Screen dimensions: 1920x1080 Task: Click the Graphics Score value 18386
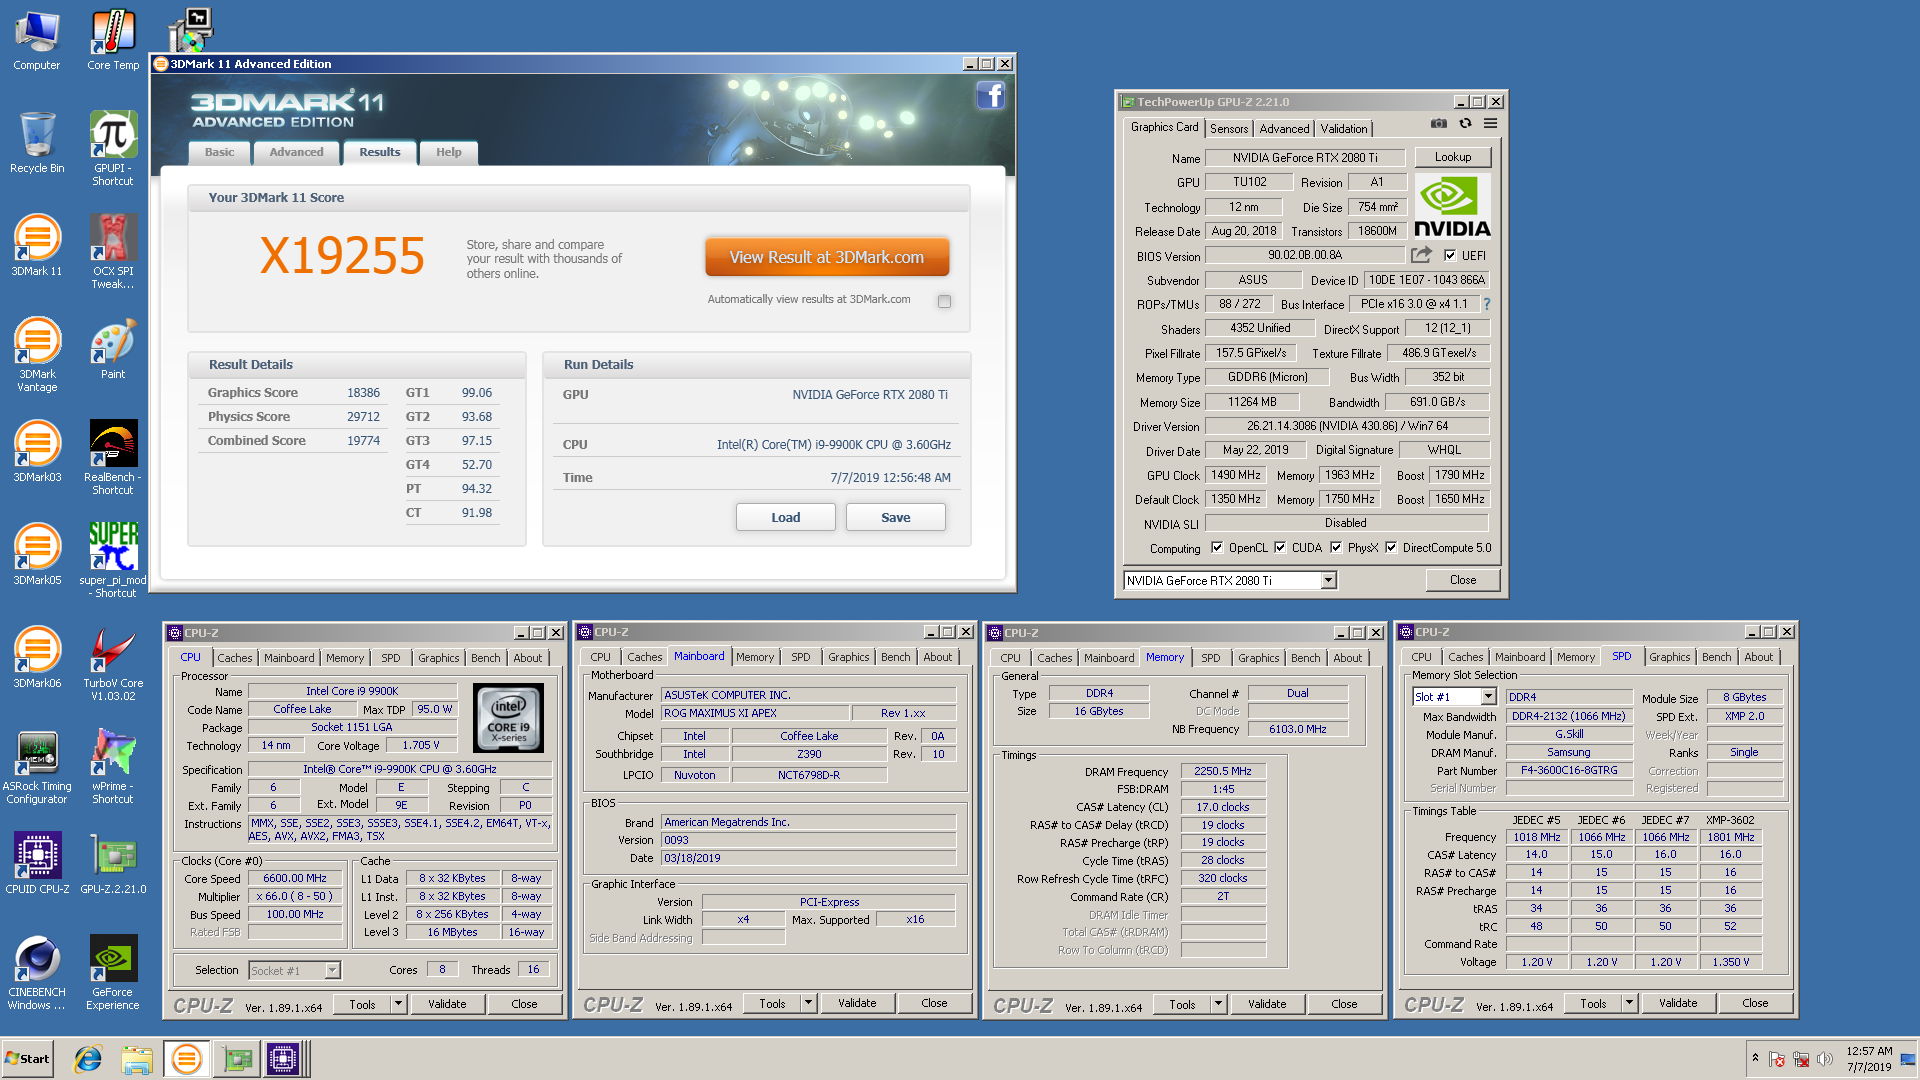363,393
